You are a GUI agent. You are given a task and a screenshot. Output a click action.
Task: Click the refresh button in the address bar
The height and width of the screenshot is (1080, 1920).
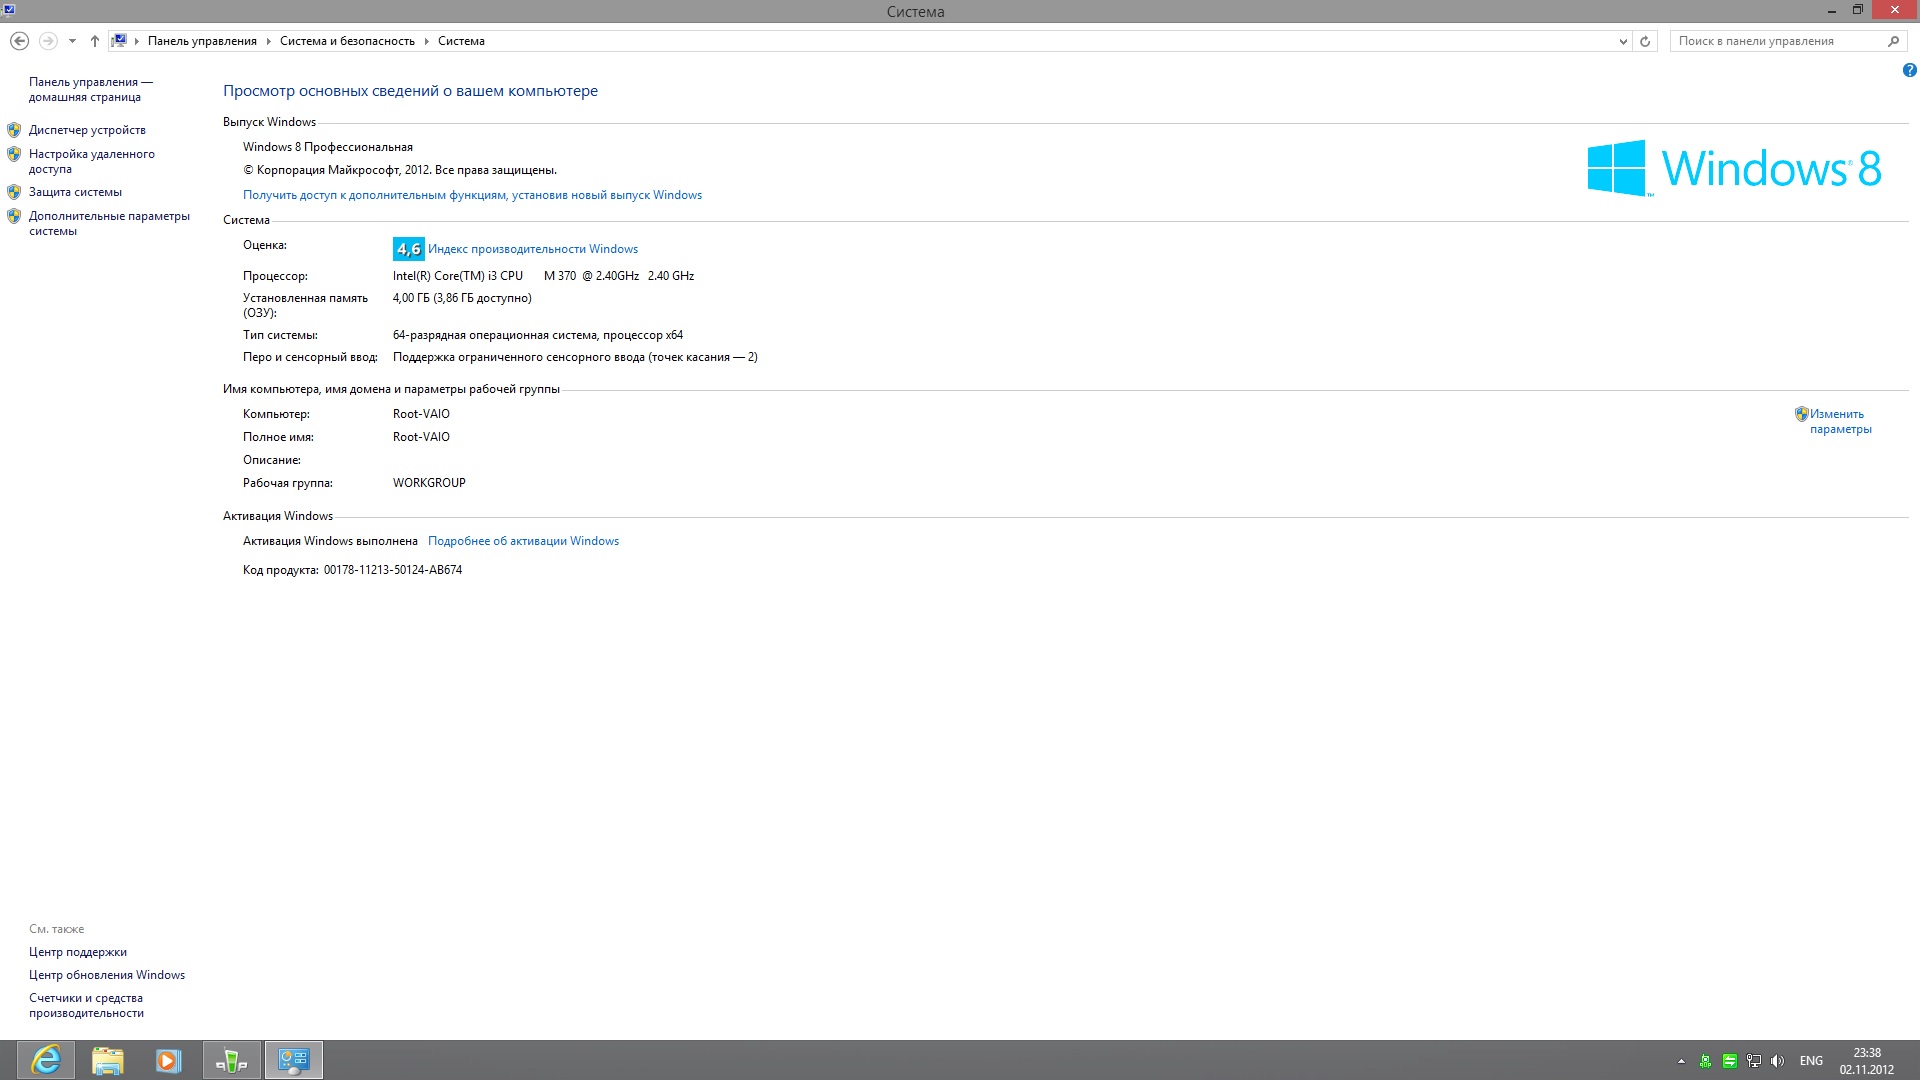pyautogui.click(x=1645, y=41)
